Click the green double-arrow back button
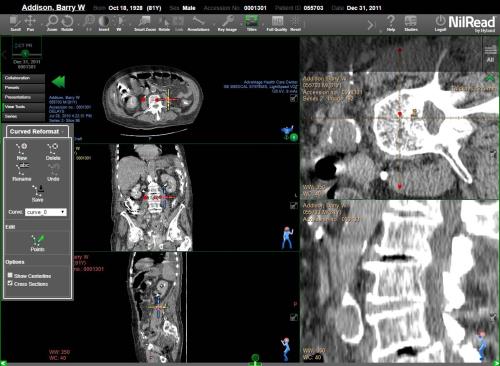This screenshot has width=500, height=366. pos(59,82)
